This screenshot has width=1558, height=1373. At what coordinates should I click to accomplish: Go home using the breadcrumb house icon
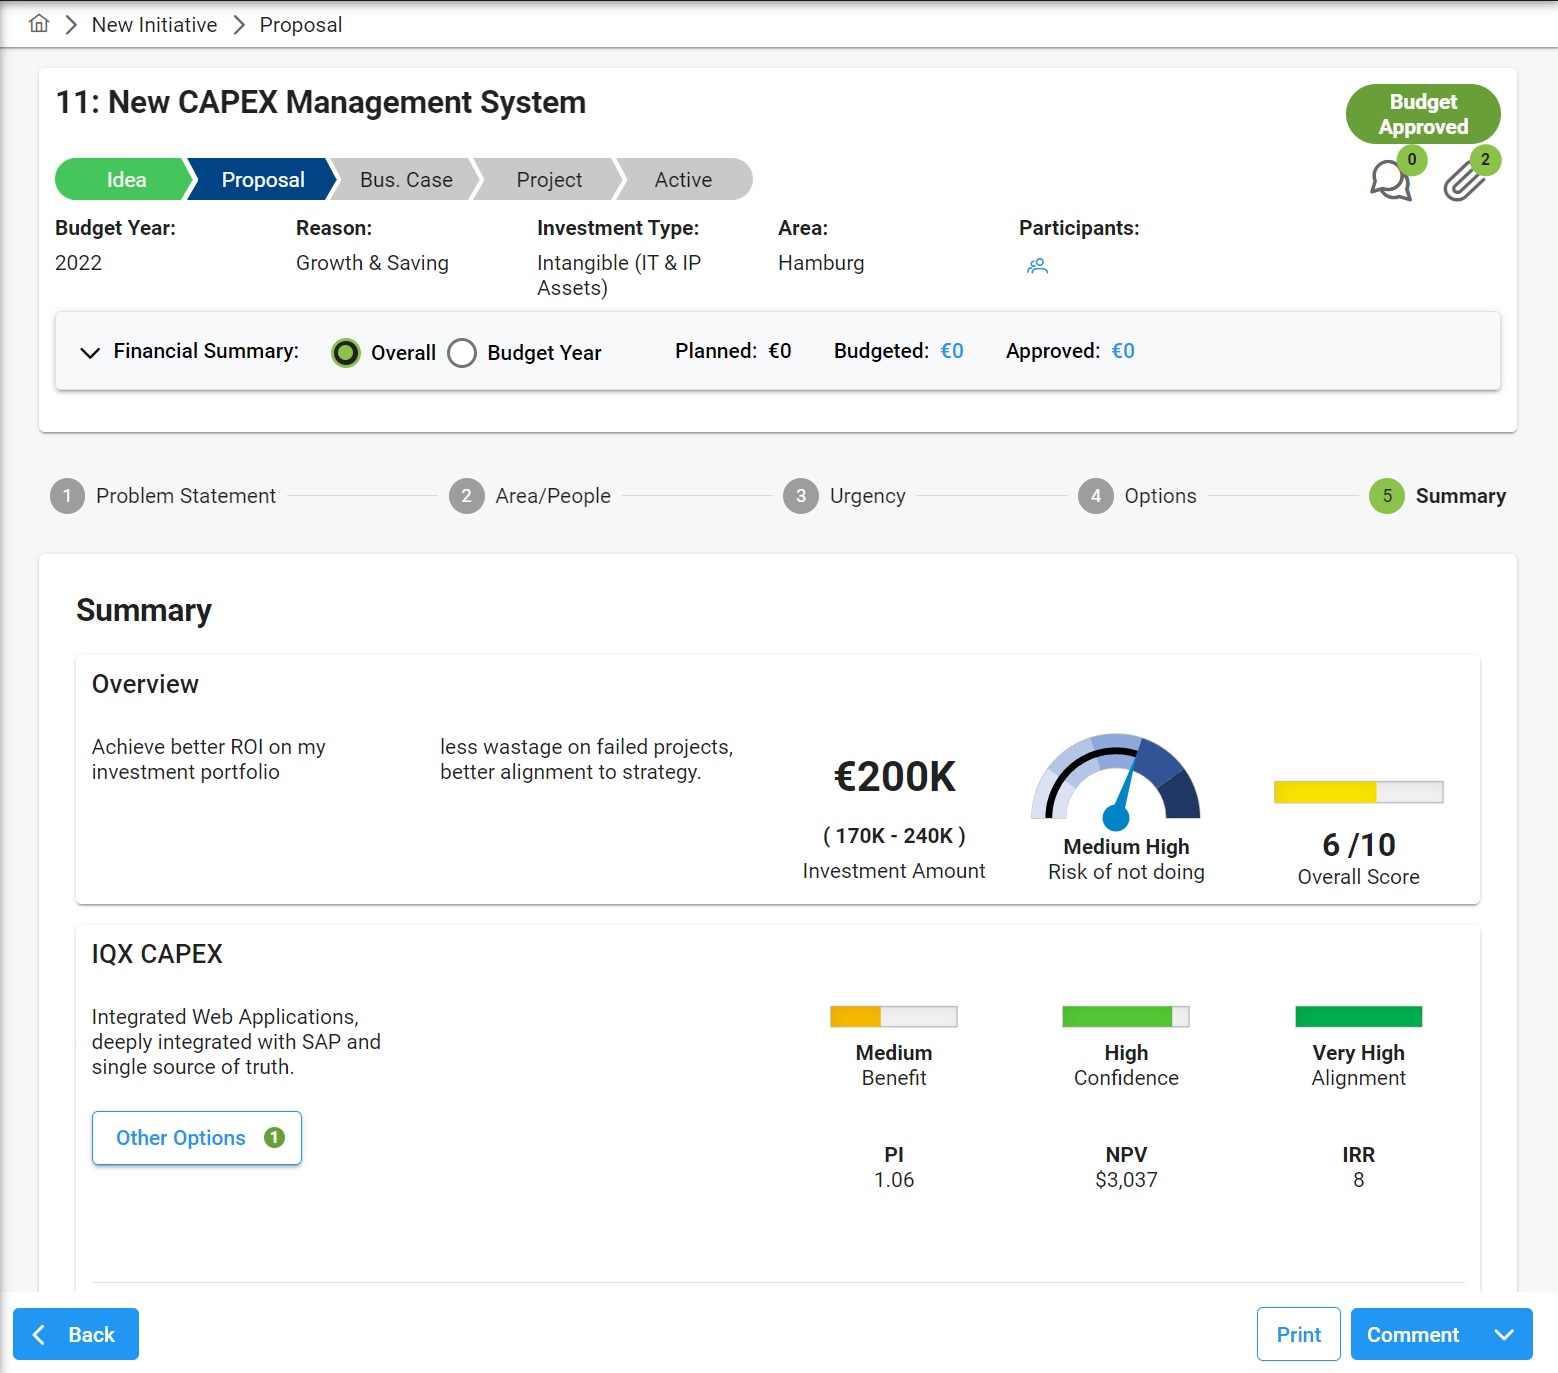(38, 23)
